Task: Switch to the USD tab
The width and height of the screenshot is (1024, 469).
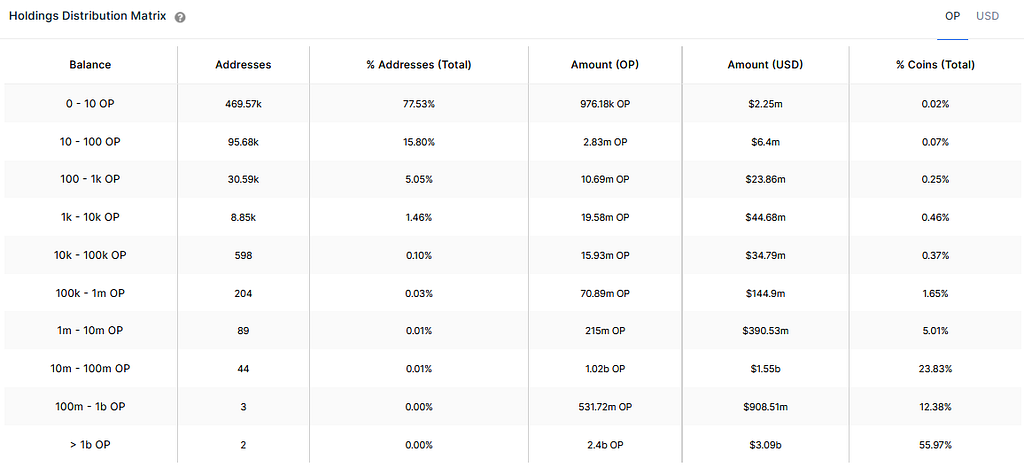Action: coord(987,16)
